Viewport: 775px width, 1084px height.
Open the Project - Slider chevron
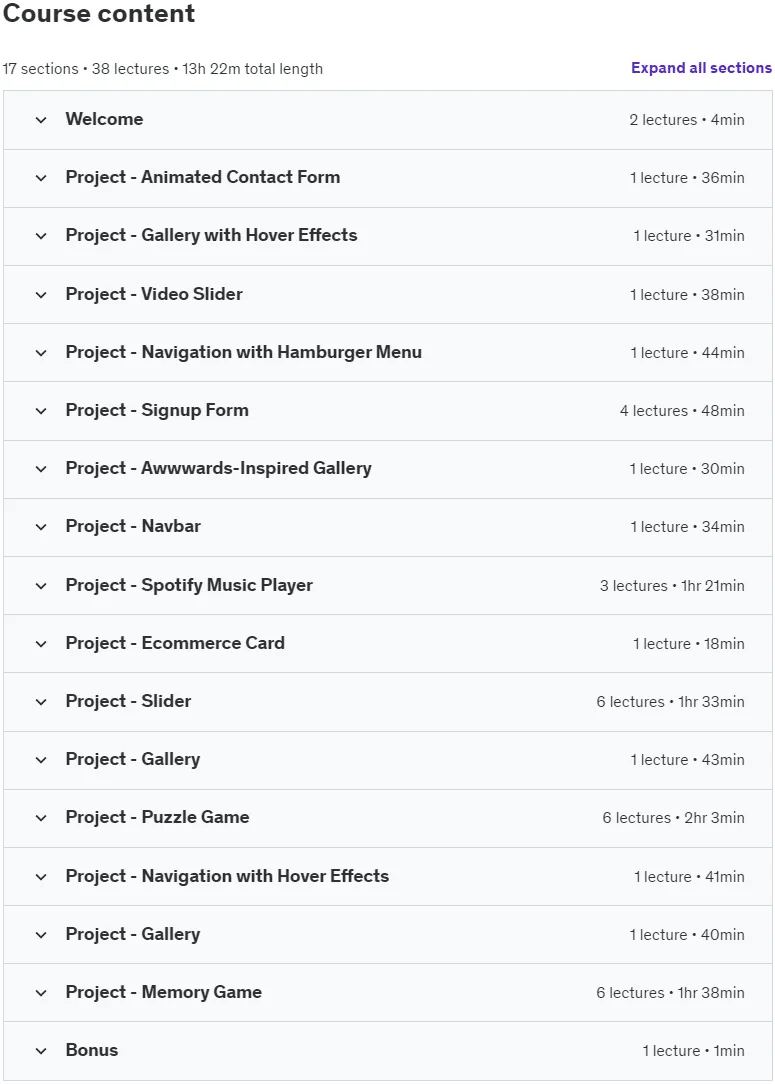tap(41, 702)
